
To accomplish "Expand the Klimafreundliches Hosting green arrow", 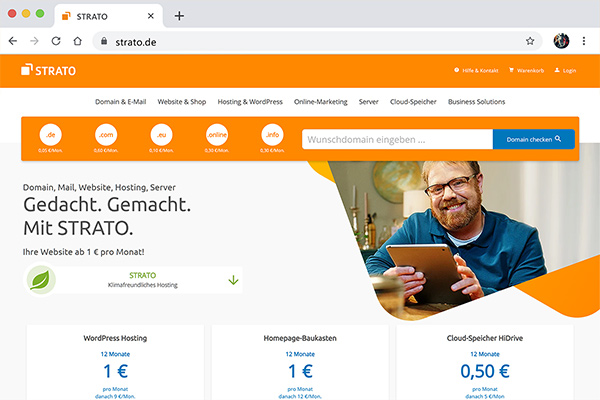I will click(233, 279).
